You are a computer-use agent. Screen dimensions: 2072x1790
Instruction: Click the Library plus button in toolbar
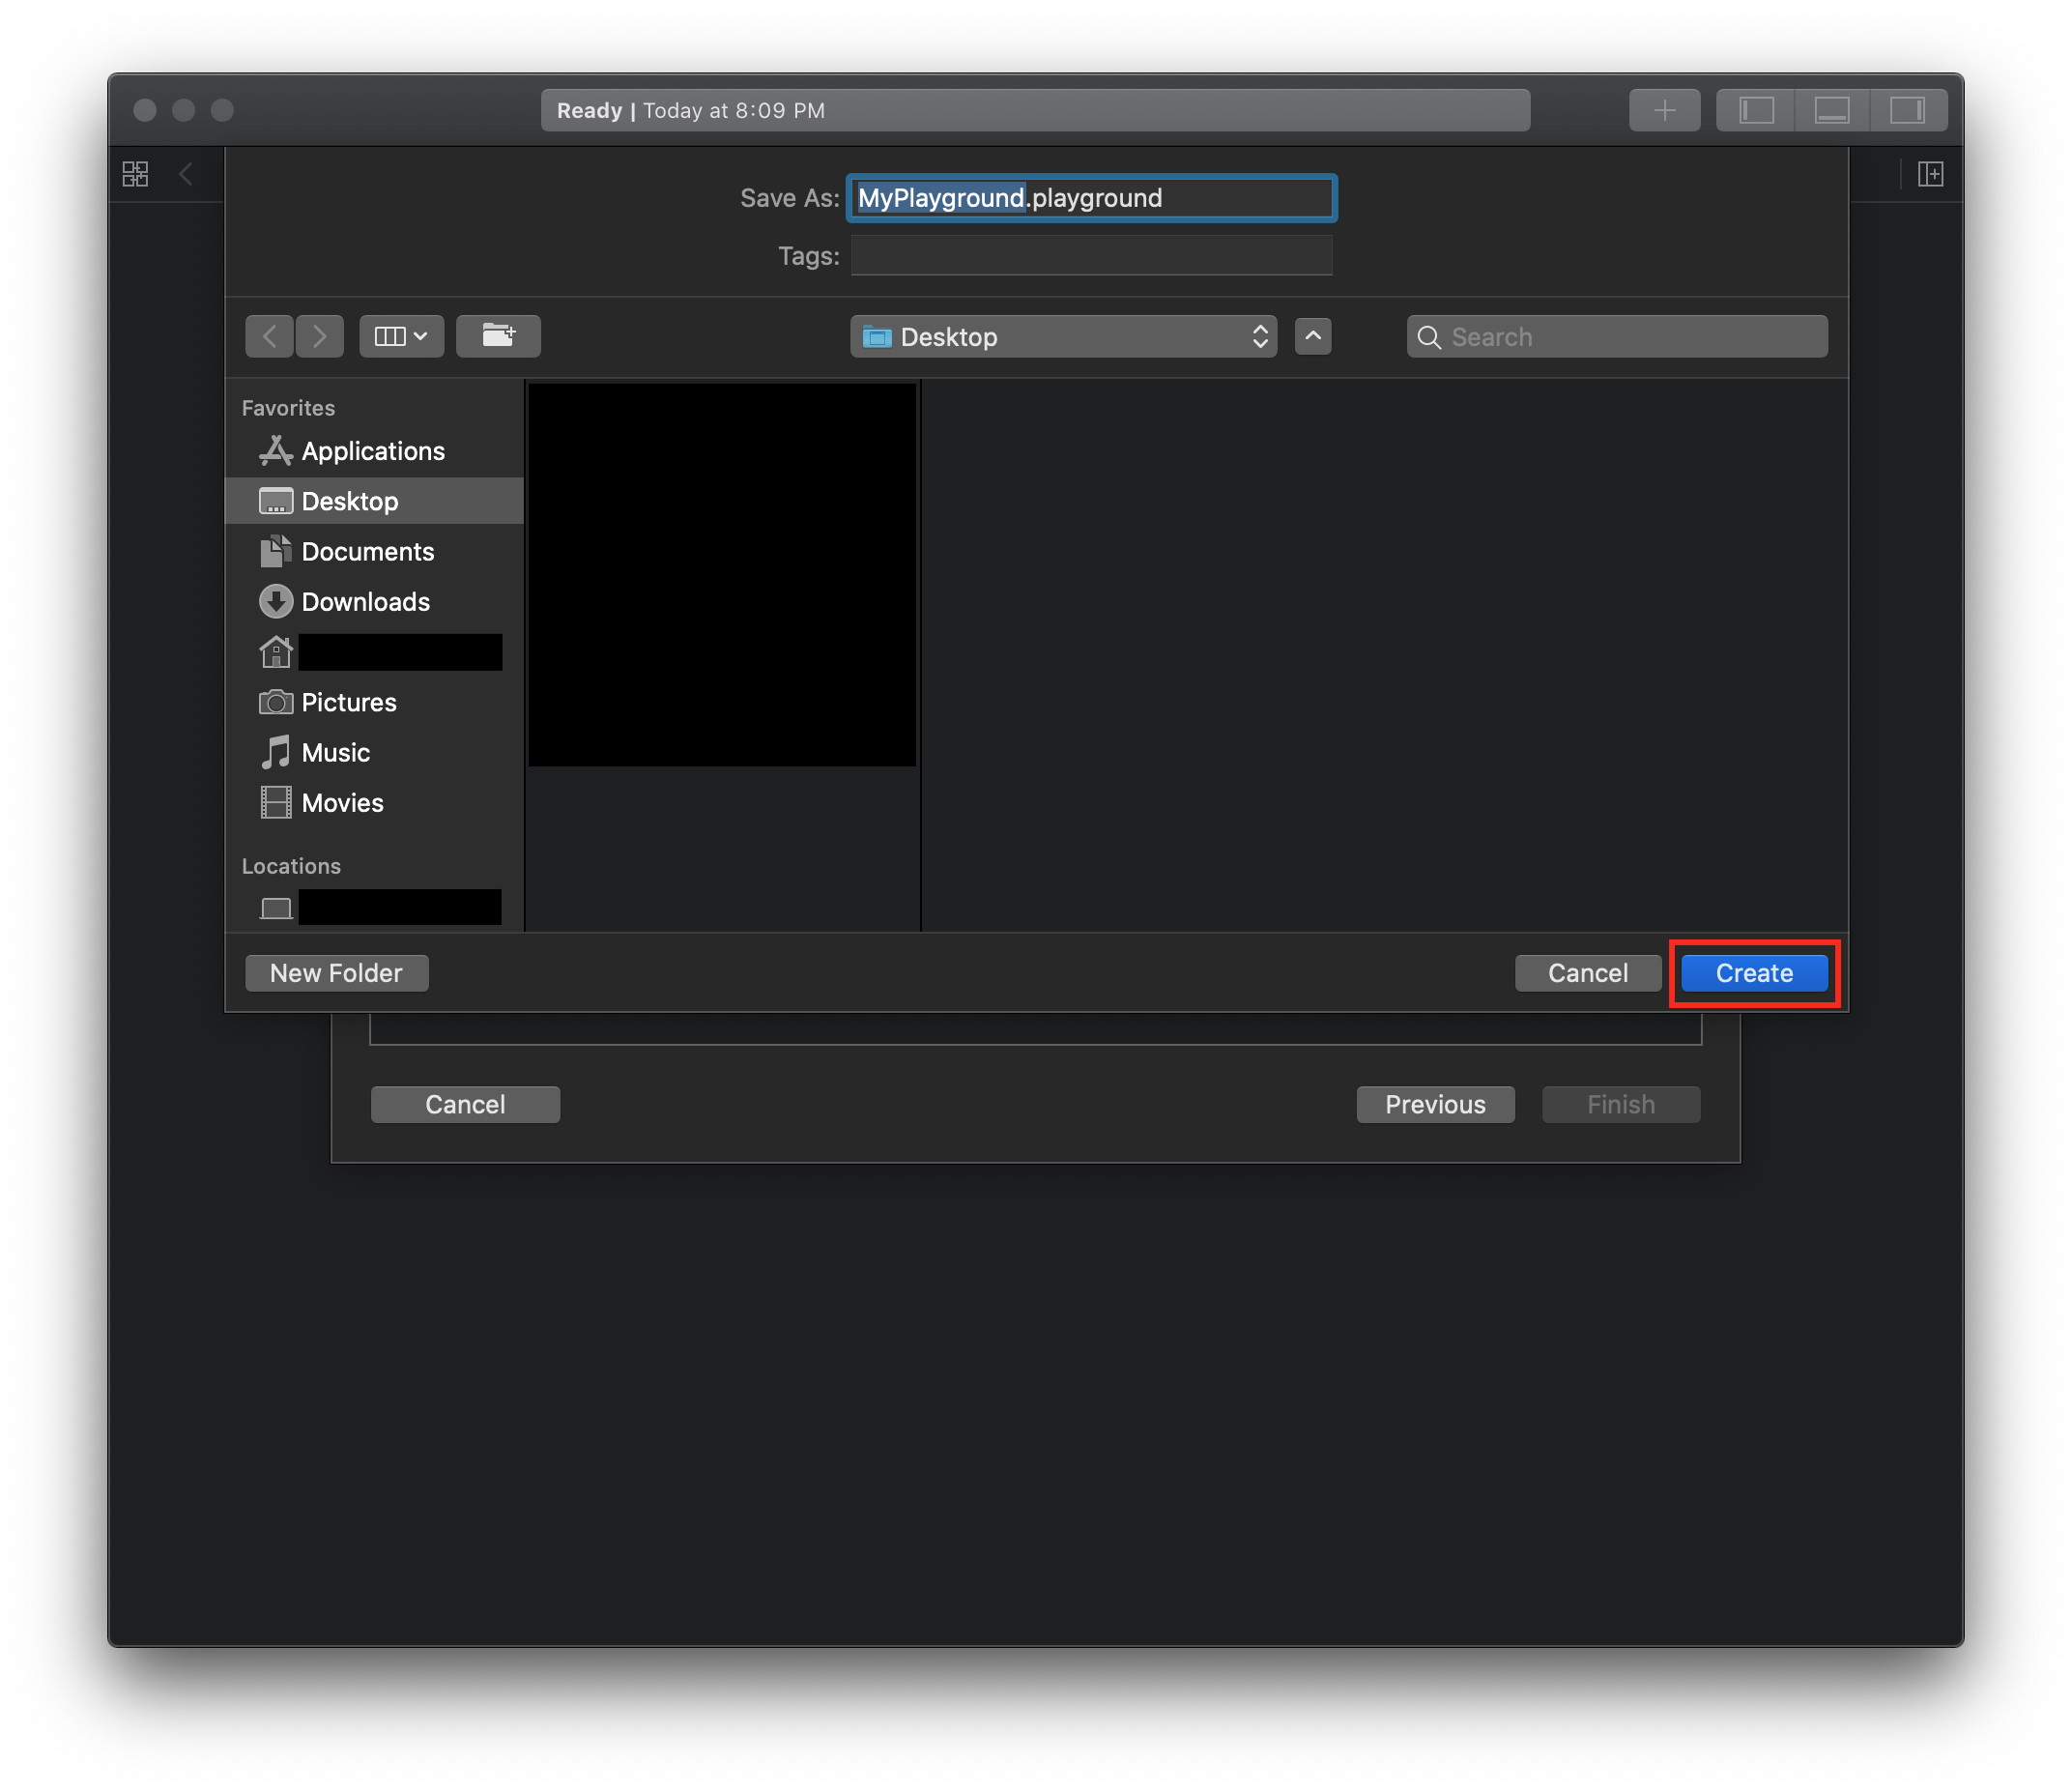[1663, 110]
